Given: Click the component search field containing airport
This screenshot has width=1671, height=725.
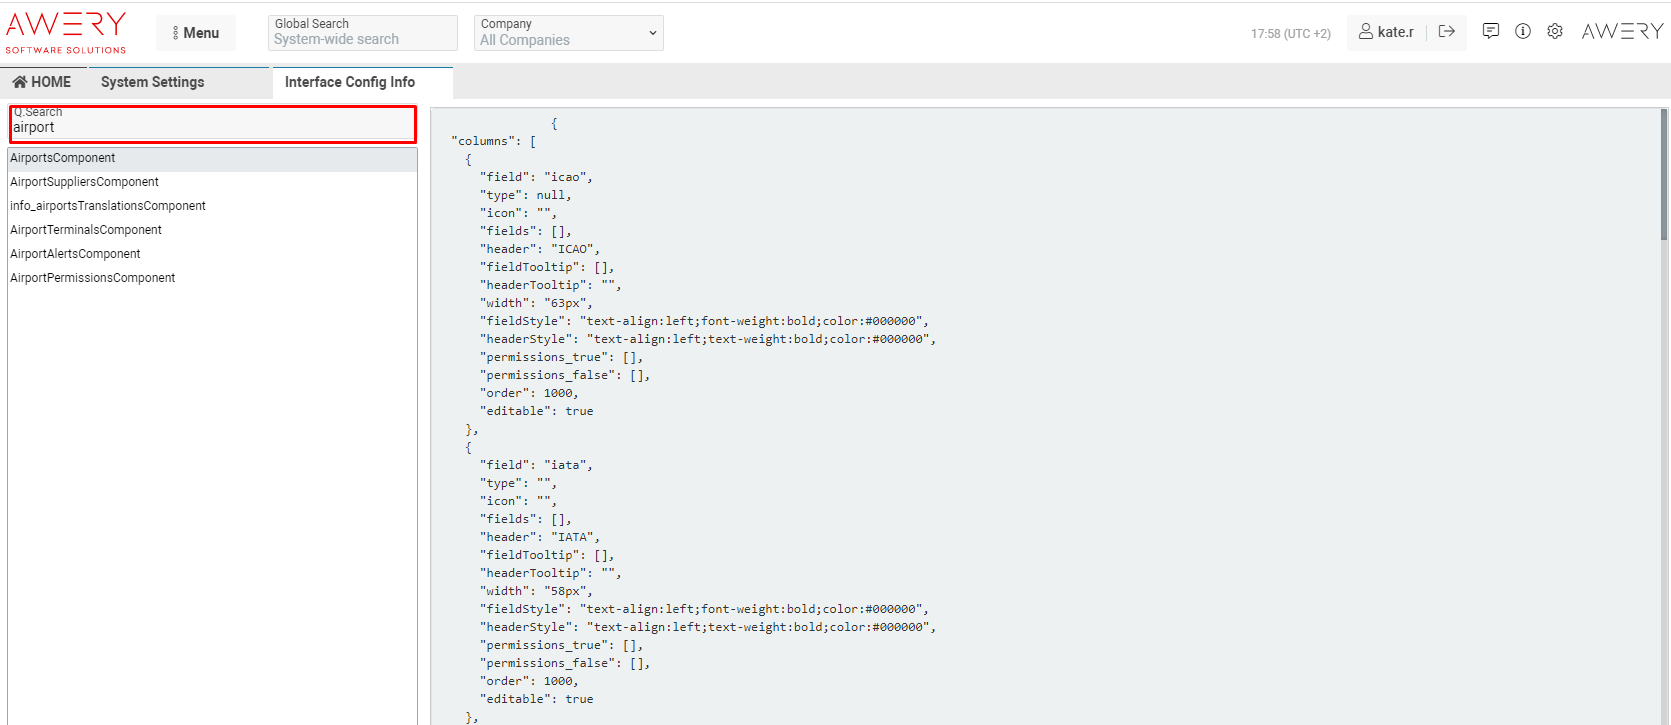Looking at the screenshot, I should pyautogui.click(x=212, y=127).
